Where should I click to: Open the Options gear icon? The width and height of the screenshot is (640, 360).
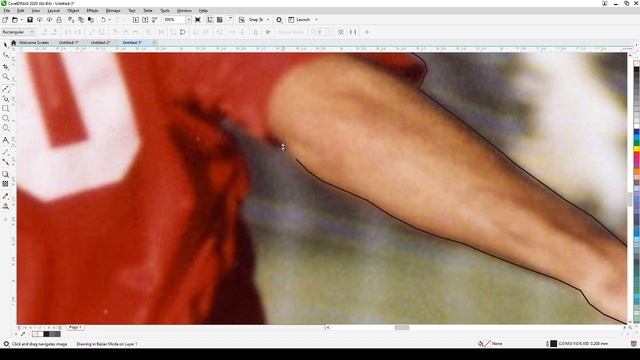279,20
